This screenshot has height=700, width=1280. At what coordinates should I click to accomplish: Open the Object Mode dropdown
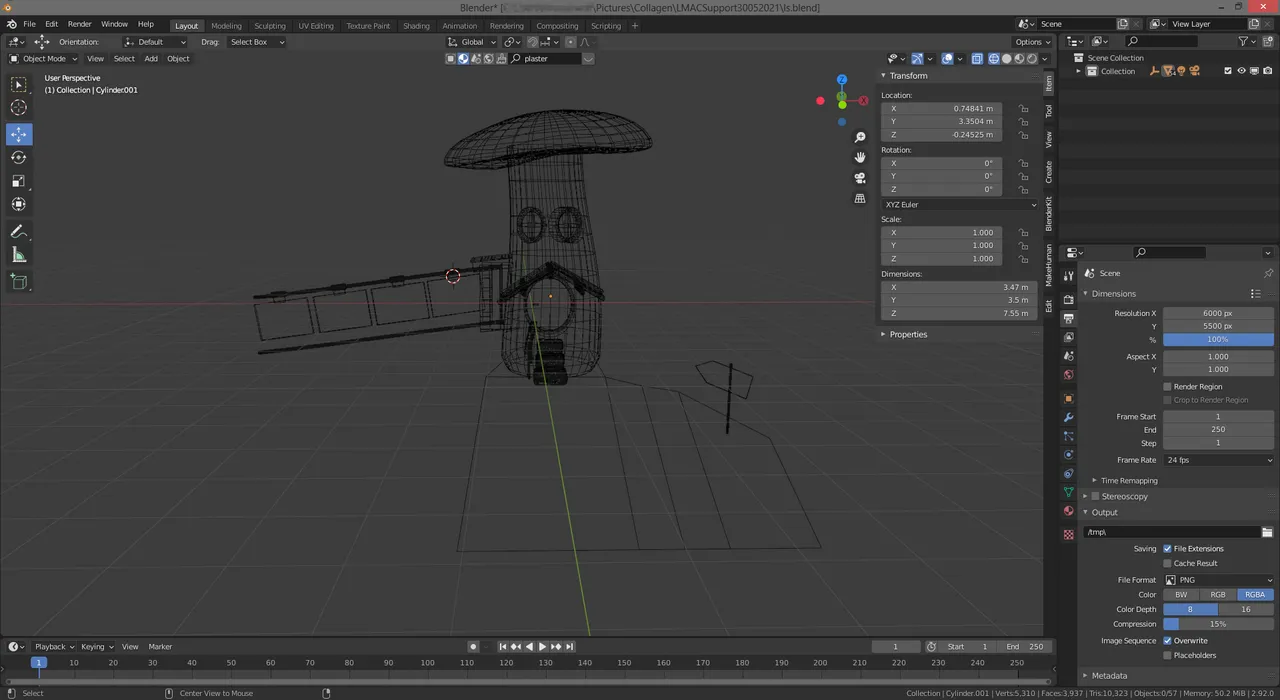click(42, 58)
